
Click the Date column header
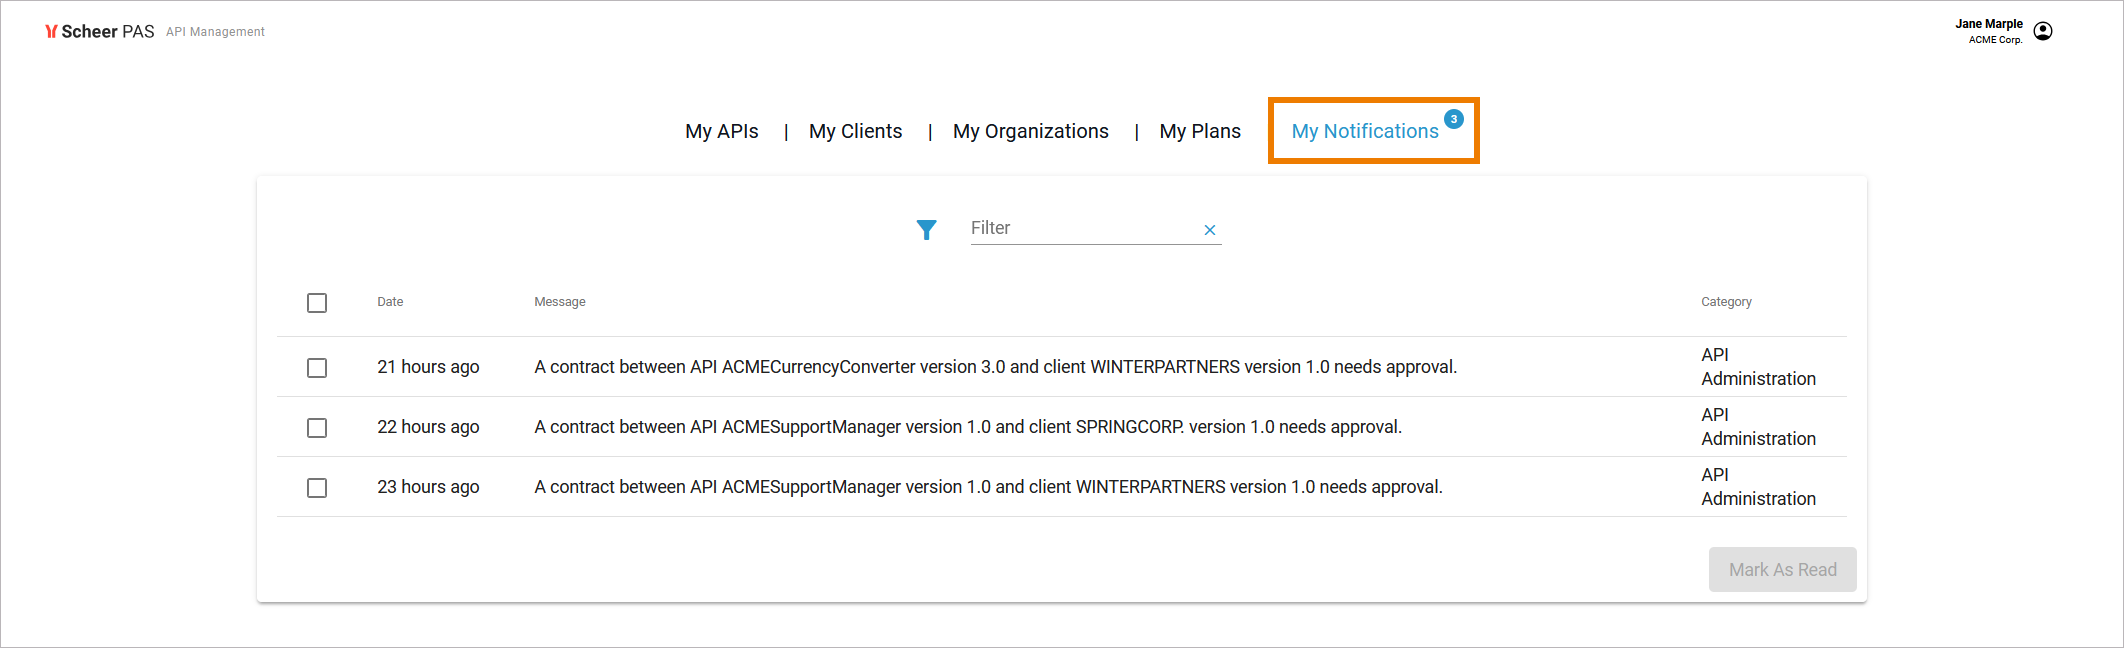(x=390, y=302)
